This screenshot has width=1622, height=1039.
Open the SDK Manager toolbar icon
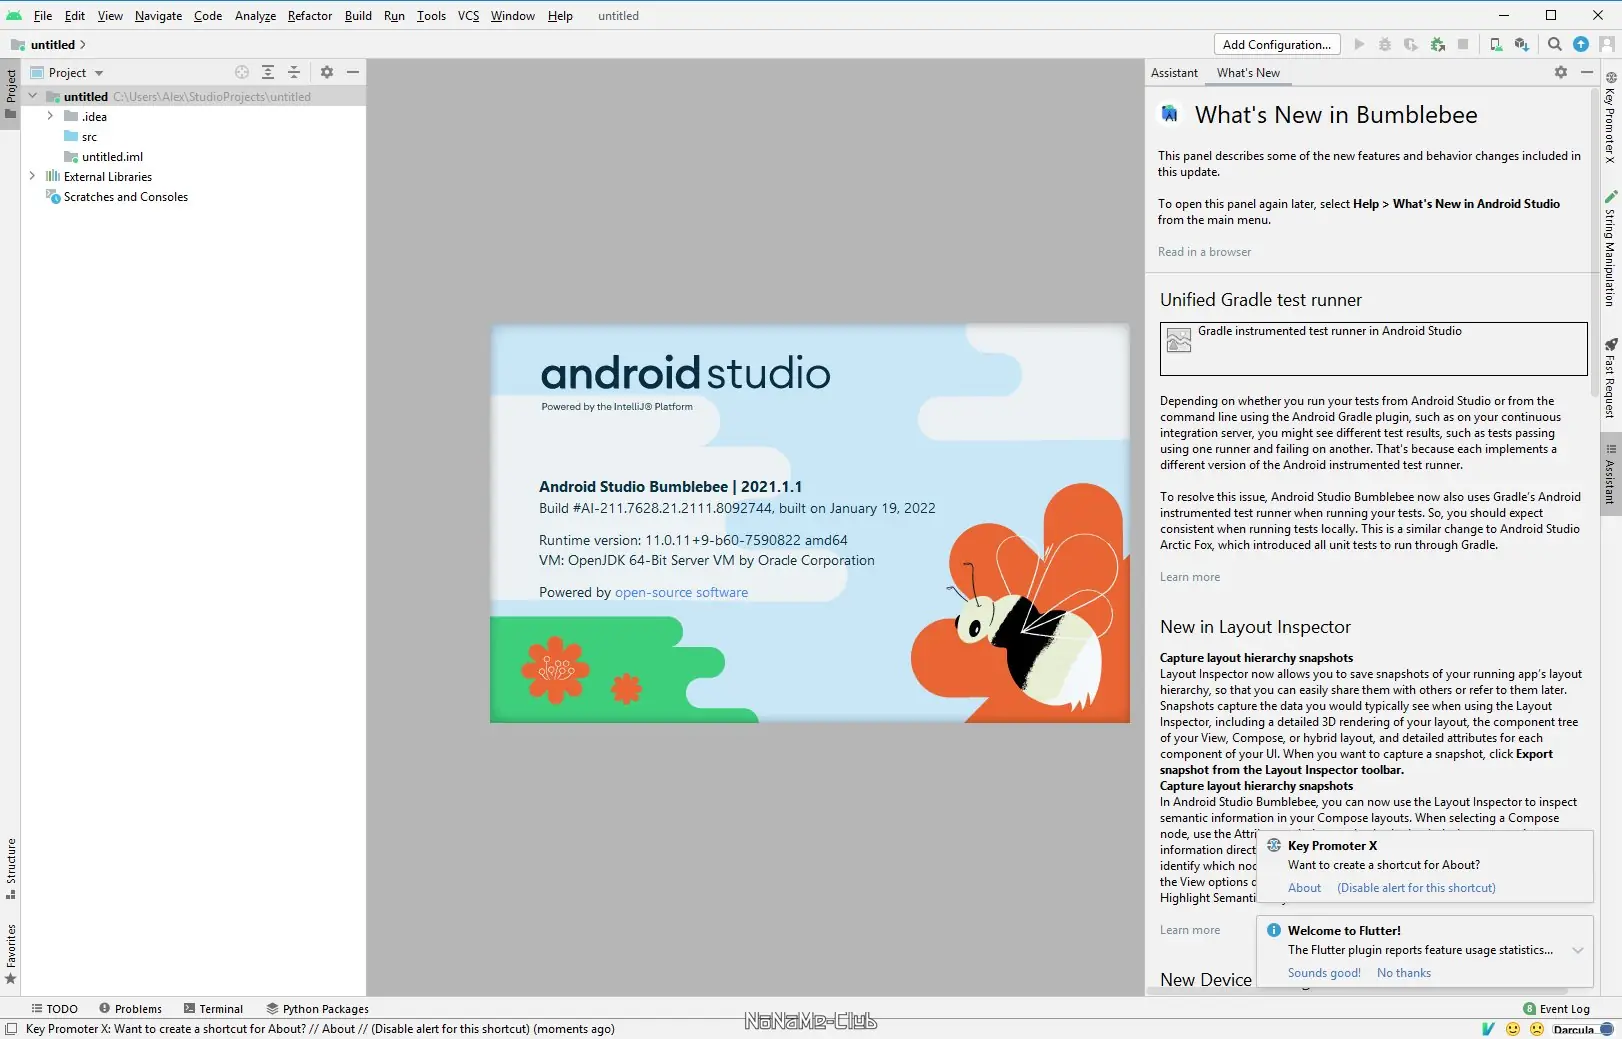click(x=1521, y=45)
